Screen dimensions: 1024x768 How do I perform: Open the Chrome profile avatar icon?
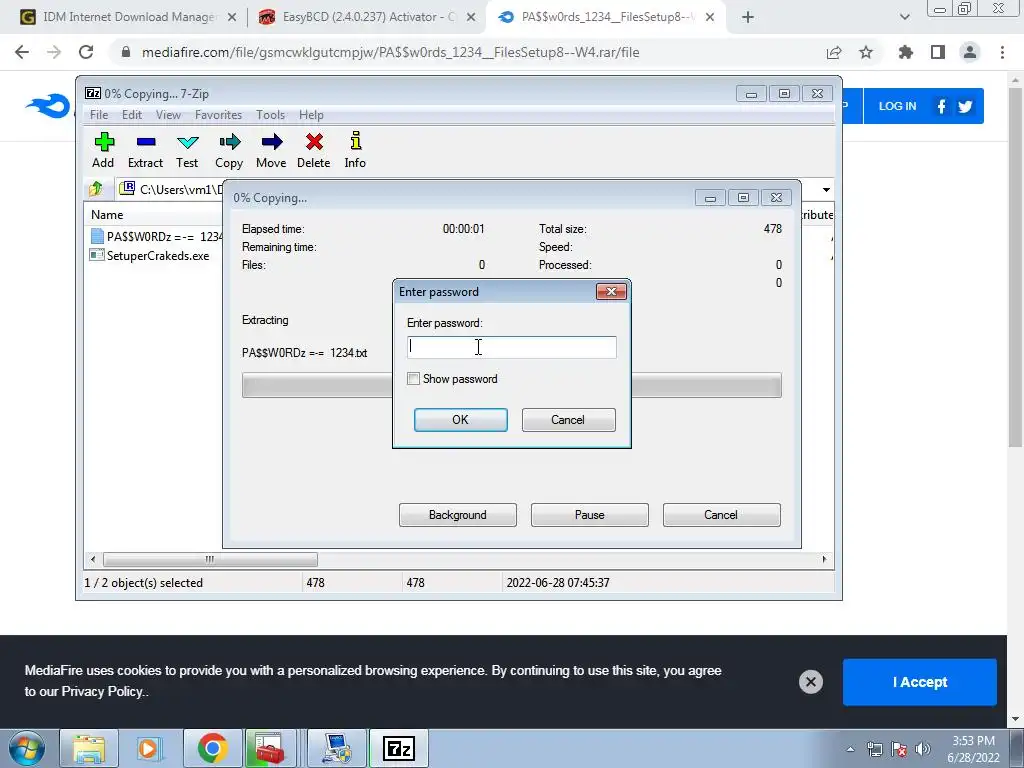point(970,52)
